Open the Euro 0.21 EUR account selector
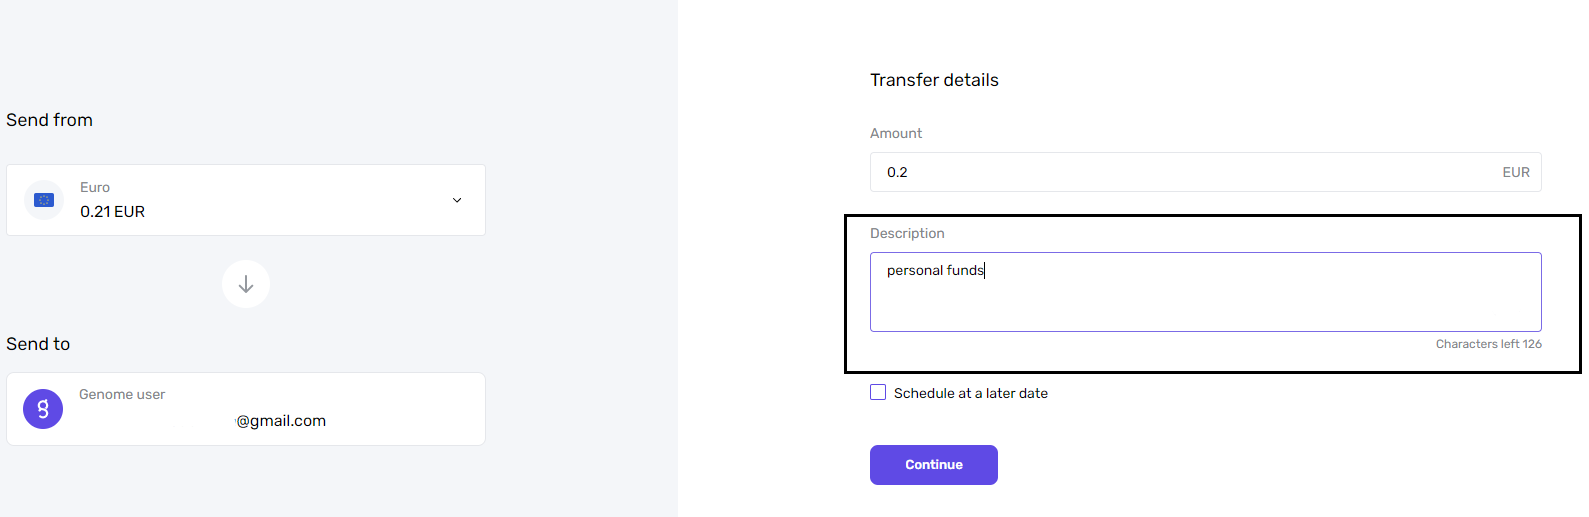 [x=246, y=200]
